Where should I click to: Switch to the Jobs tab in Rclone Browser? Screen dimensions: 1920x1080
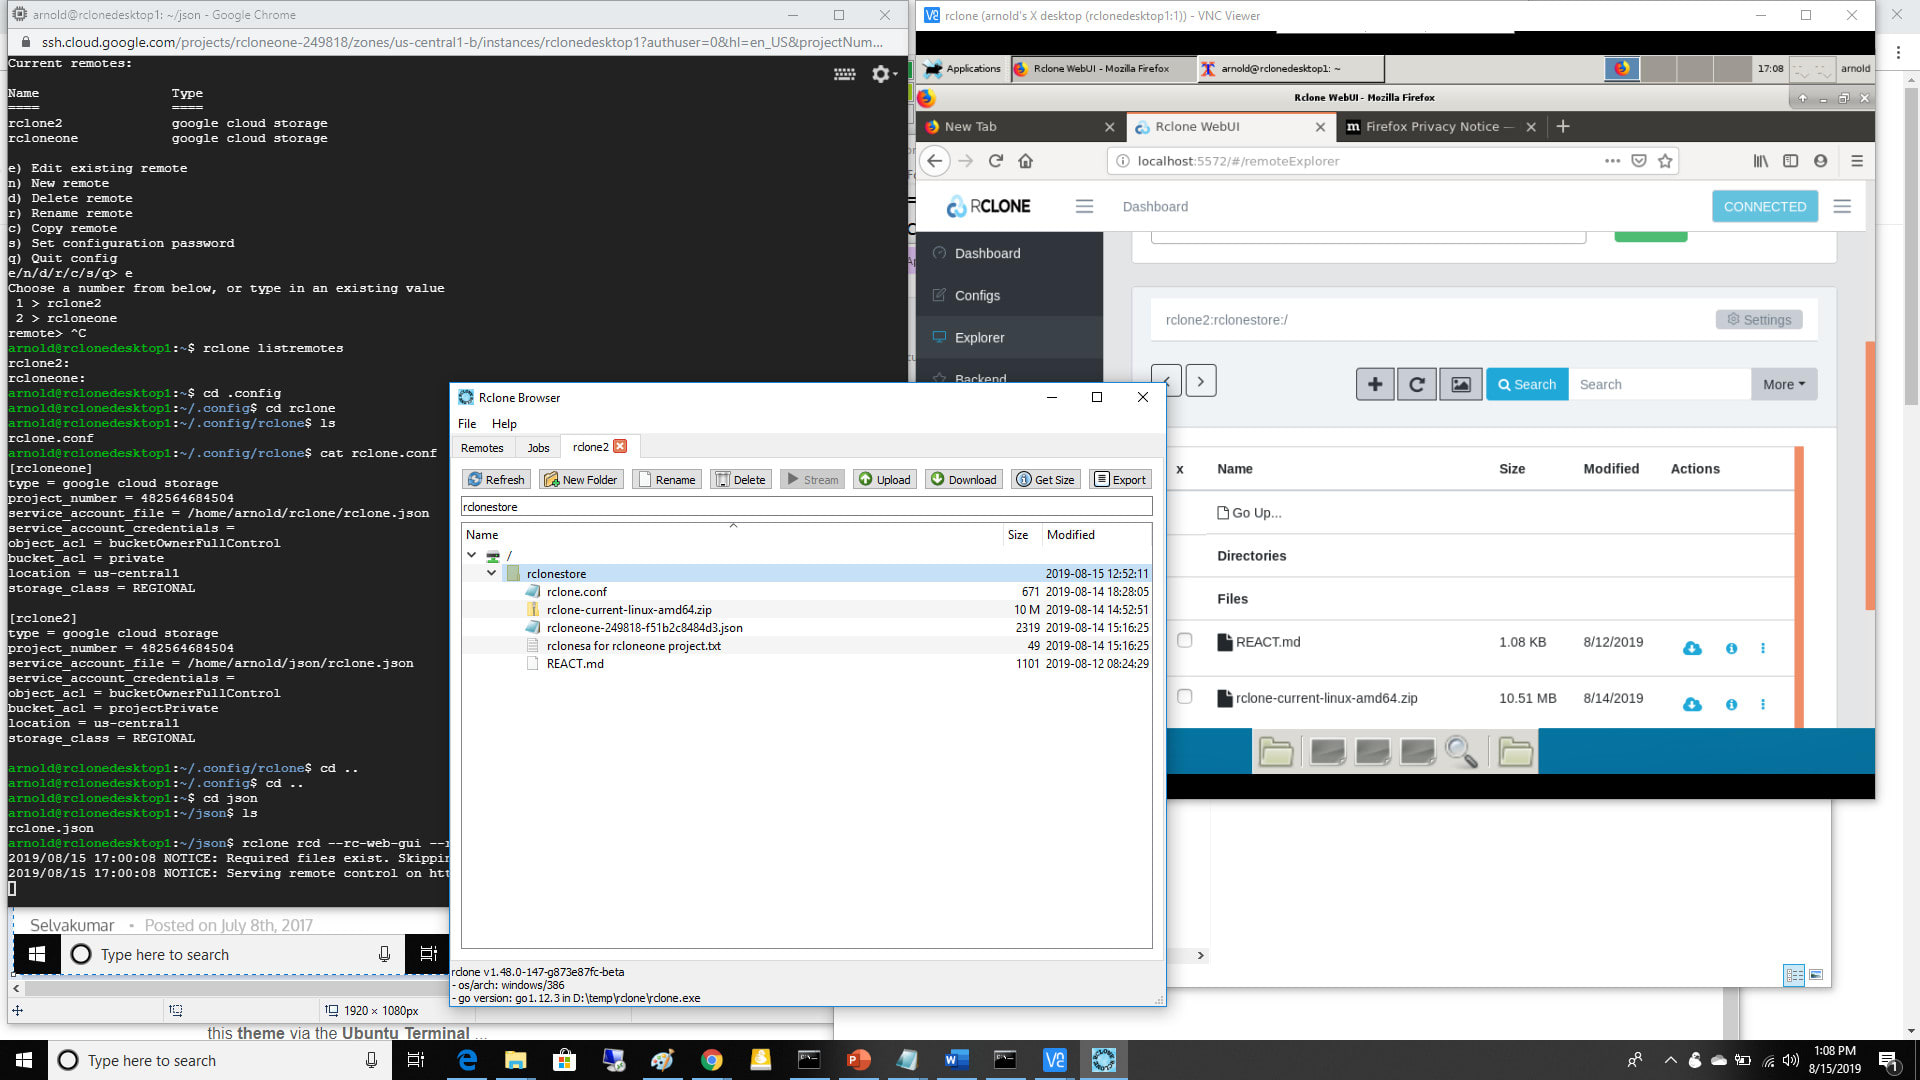[538, 448]
